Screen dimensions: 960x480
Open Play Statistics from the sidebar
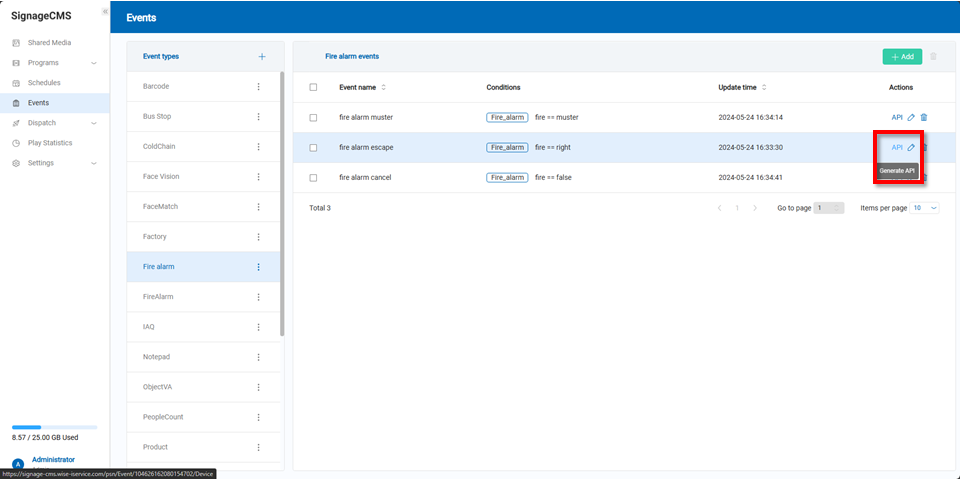(x=49, y=143)
